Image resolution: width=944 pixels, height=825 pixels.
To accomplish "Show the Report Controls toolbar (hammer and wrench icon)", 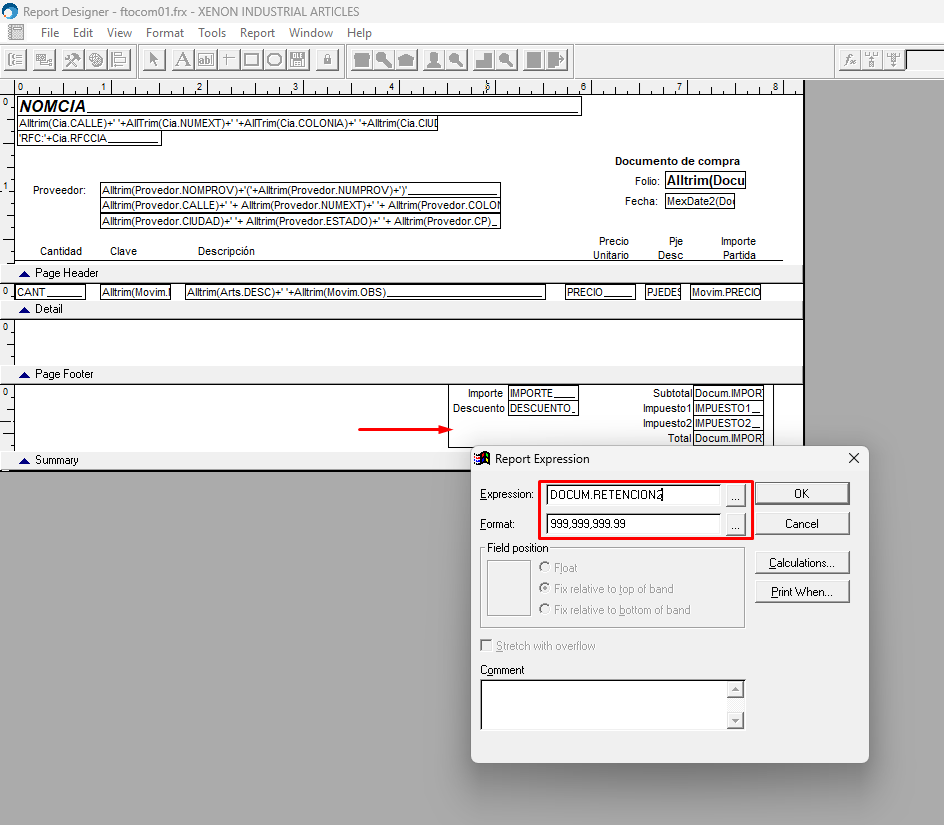I will tap(72, 60).
